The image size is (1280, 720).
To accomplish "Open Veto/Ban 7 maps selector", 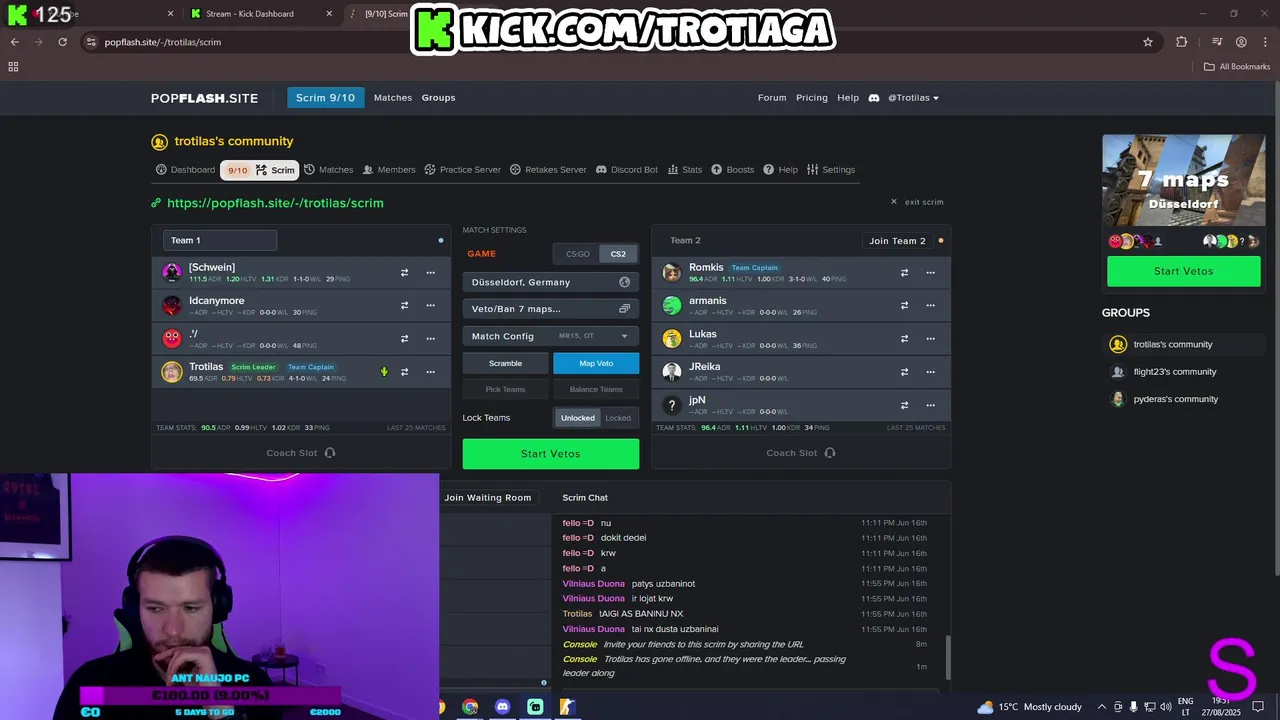I will click(x=551, y=309).
